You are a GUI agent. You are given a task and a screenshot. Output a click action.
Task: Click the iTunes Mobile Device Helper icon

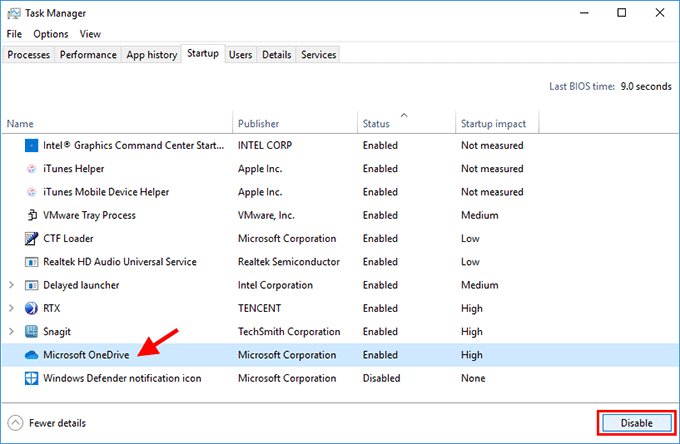click(31, 192)
